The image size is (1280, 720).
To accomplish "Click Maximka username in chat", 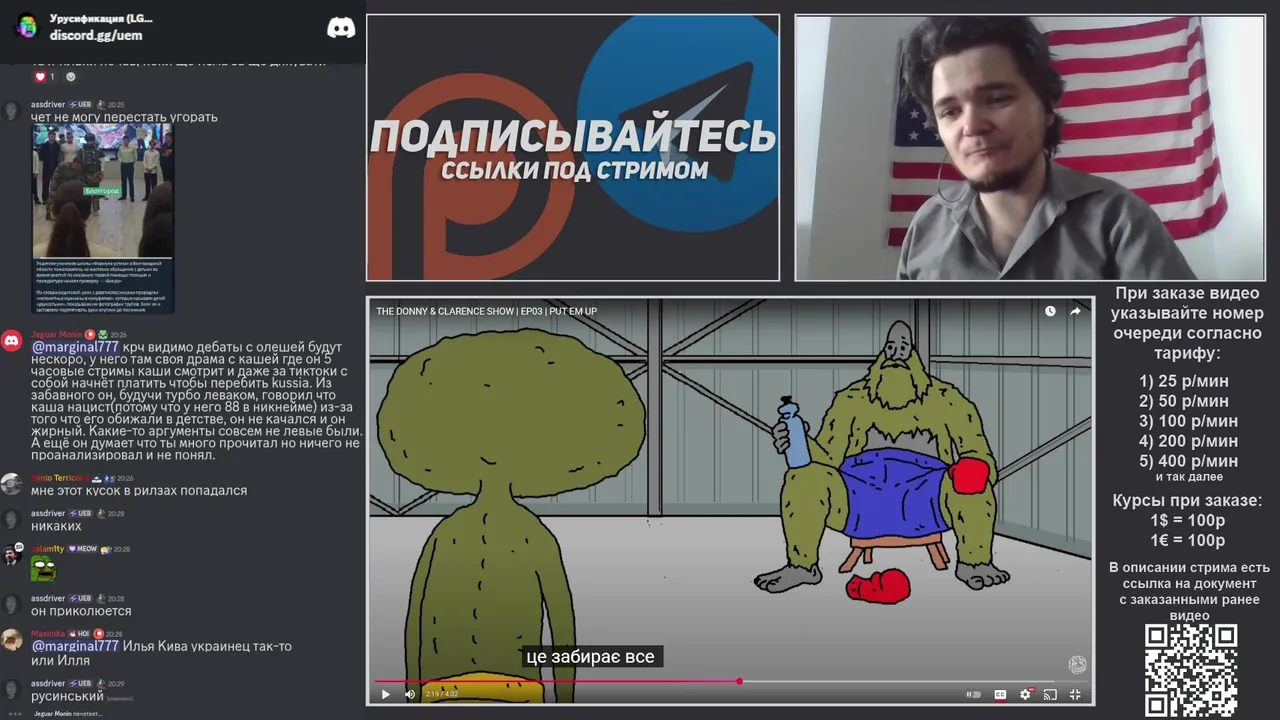I will click(x=48, y=634).
